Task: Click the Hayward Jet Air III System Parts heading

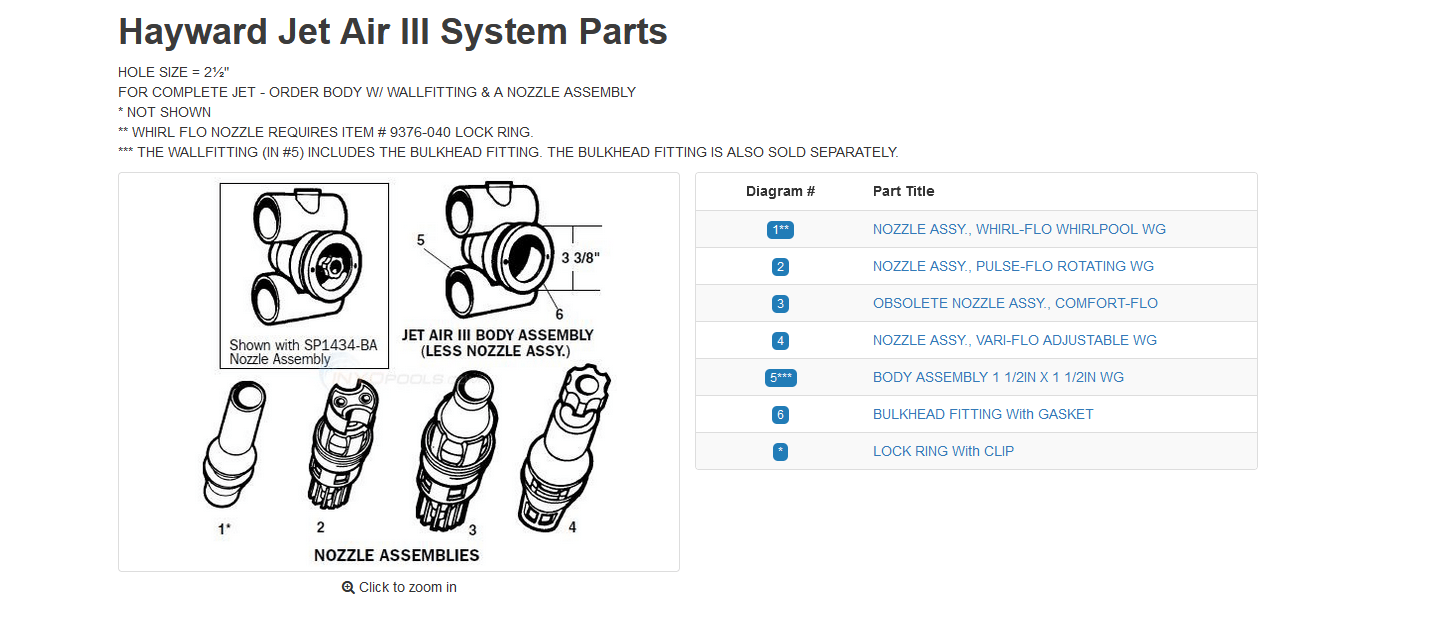Action: (x=393, y=32)
